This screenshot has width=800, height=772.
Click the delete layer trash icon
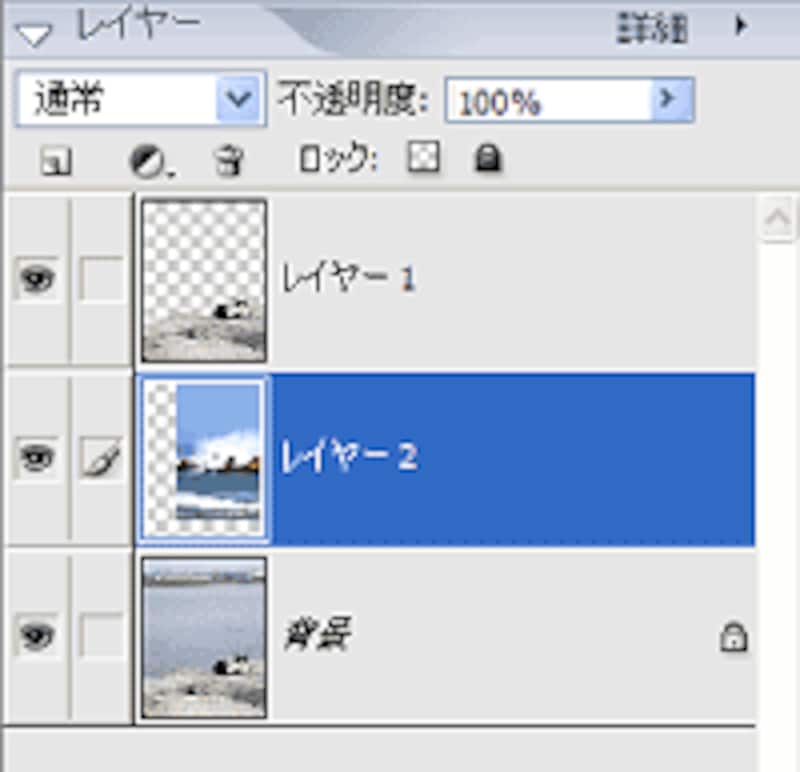tap(229, 161)
